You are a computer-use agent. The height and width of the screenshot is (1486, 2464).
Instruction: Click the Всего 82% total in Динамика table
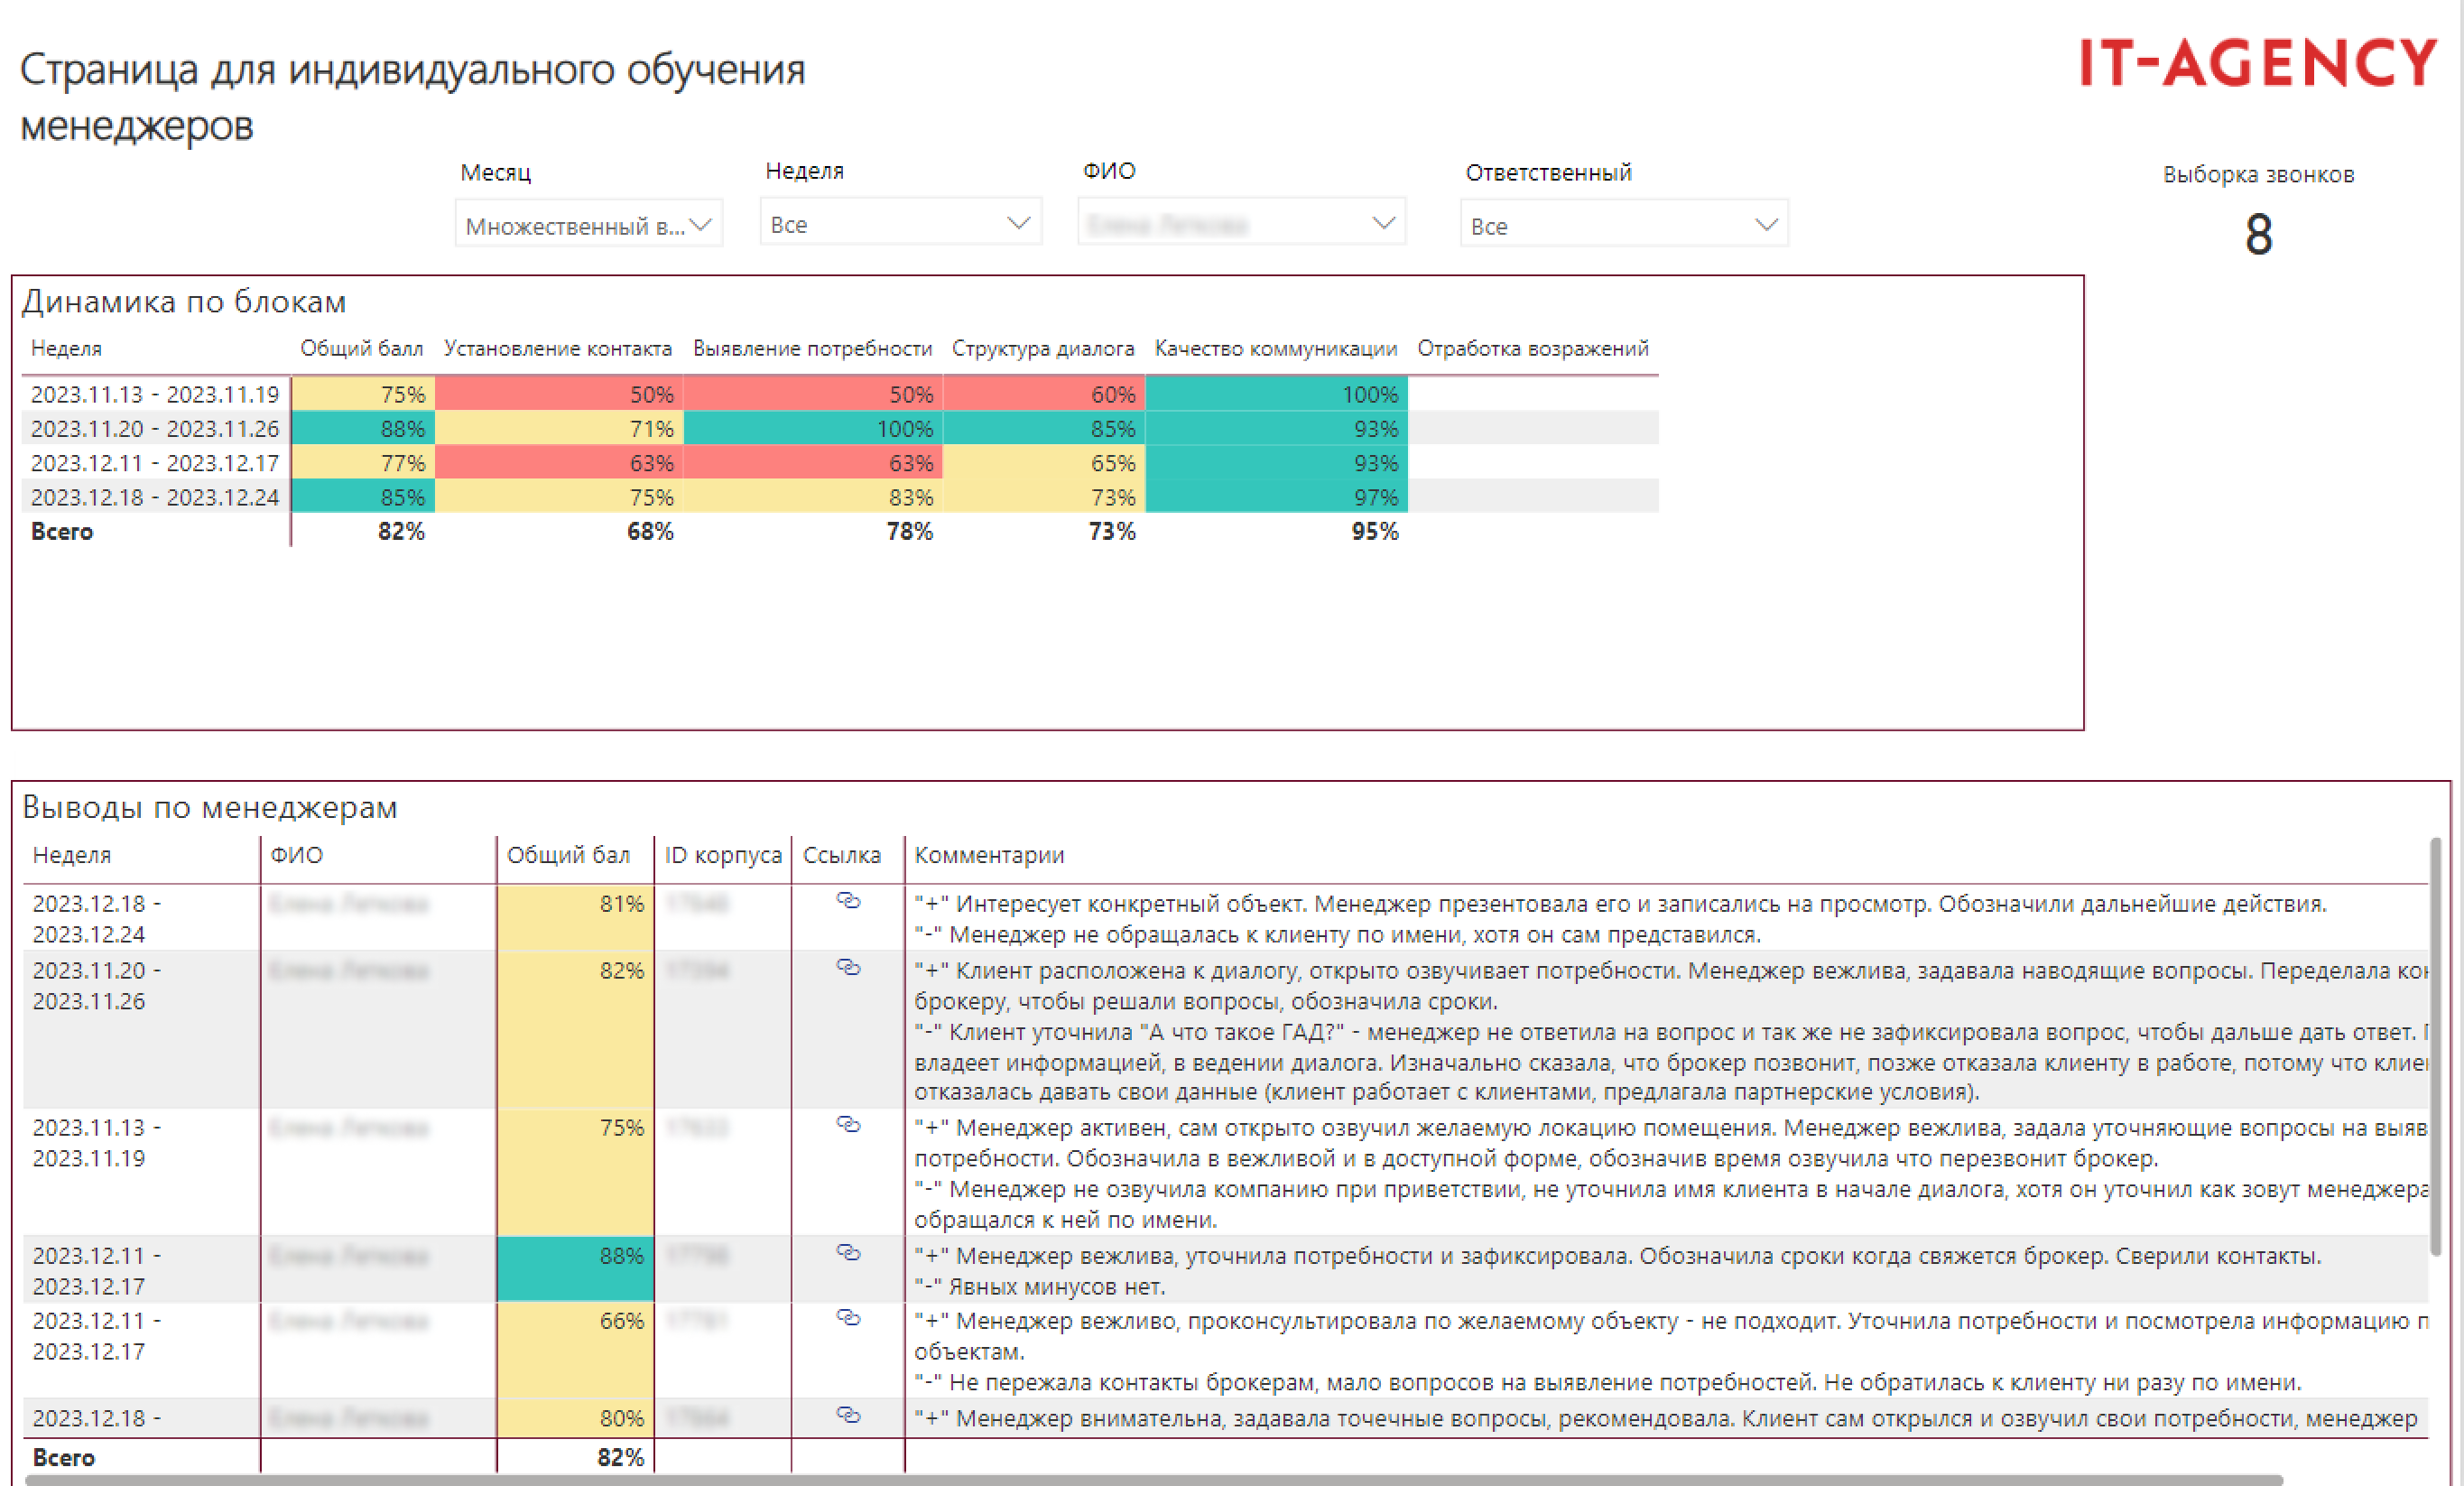[401, 531]
